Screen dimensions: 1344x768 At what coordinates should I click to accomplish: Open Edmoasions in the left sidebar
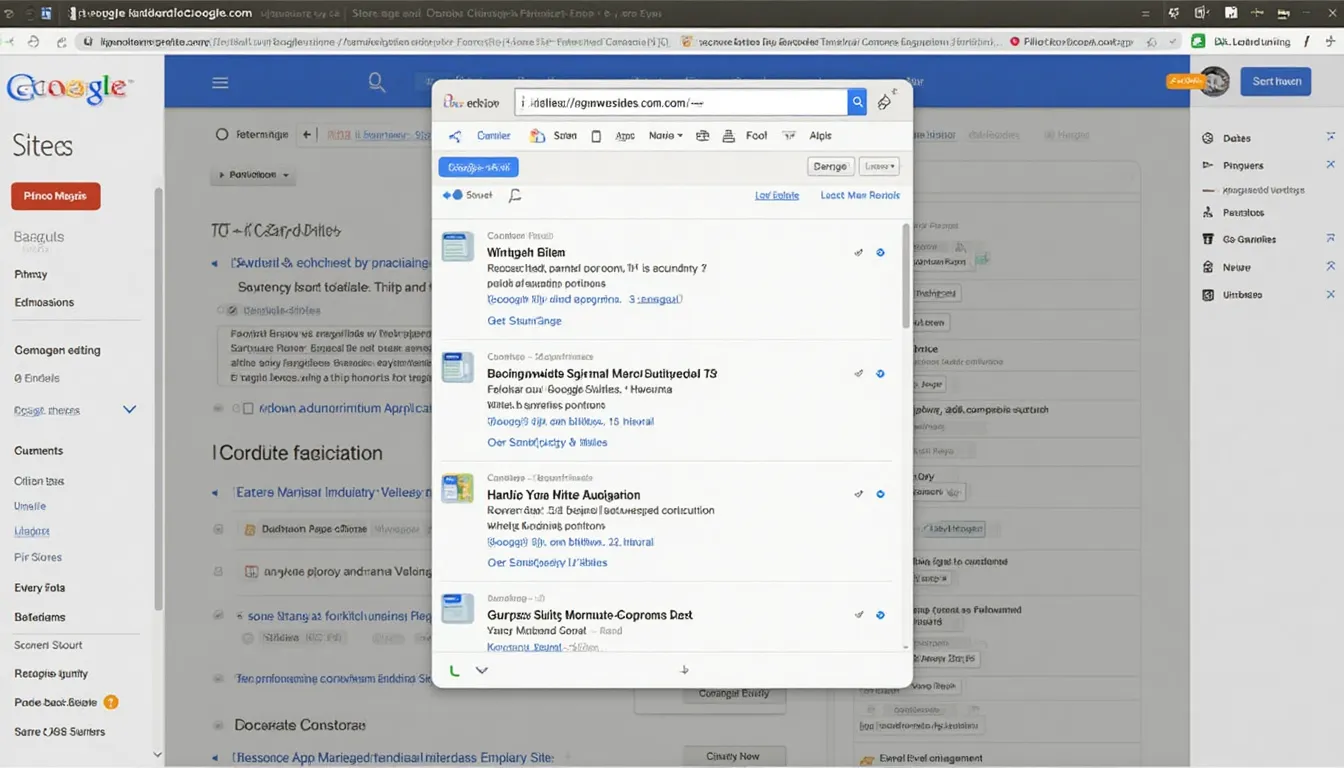point(44,302)
